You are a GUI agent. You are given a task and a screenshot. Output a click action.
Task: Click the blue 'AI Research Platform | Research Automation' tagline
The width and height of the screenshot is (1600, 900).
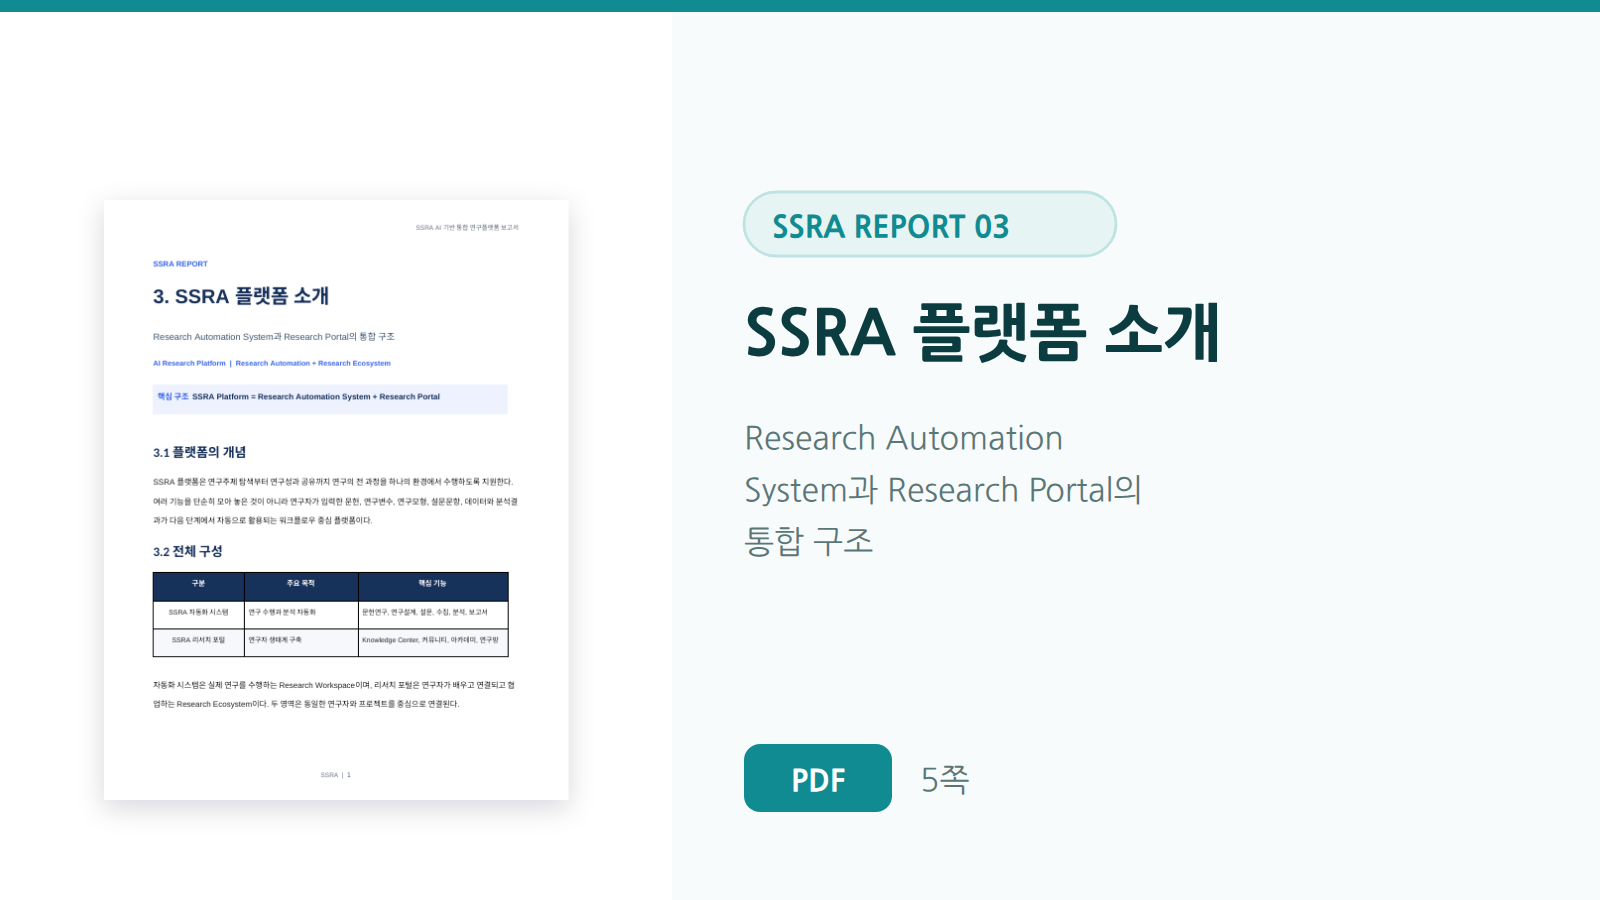(x=272, y=363)
